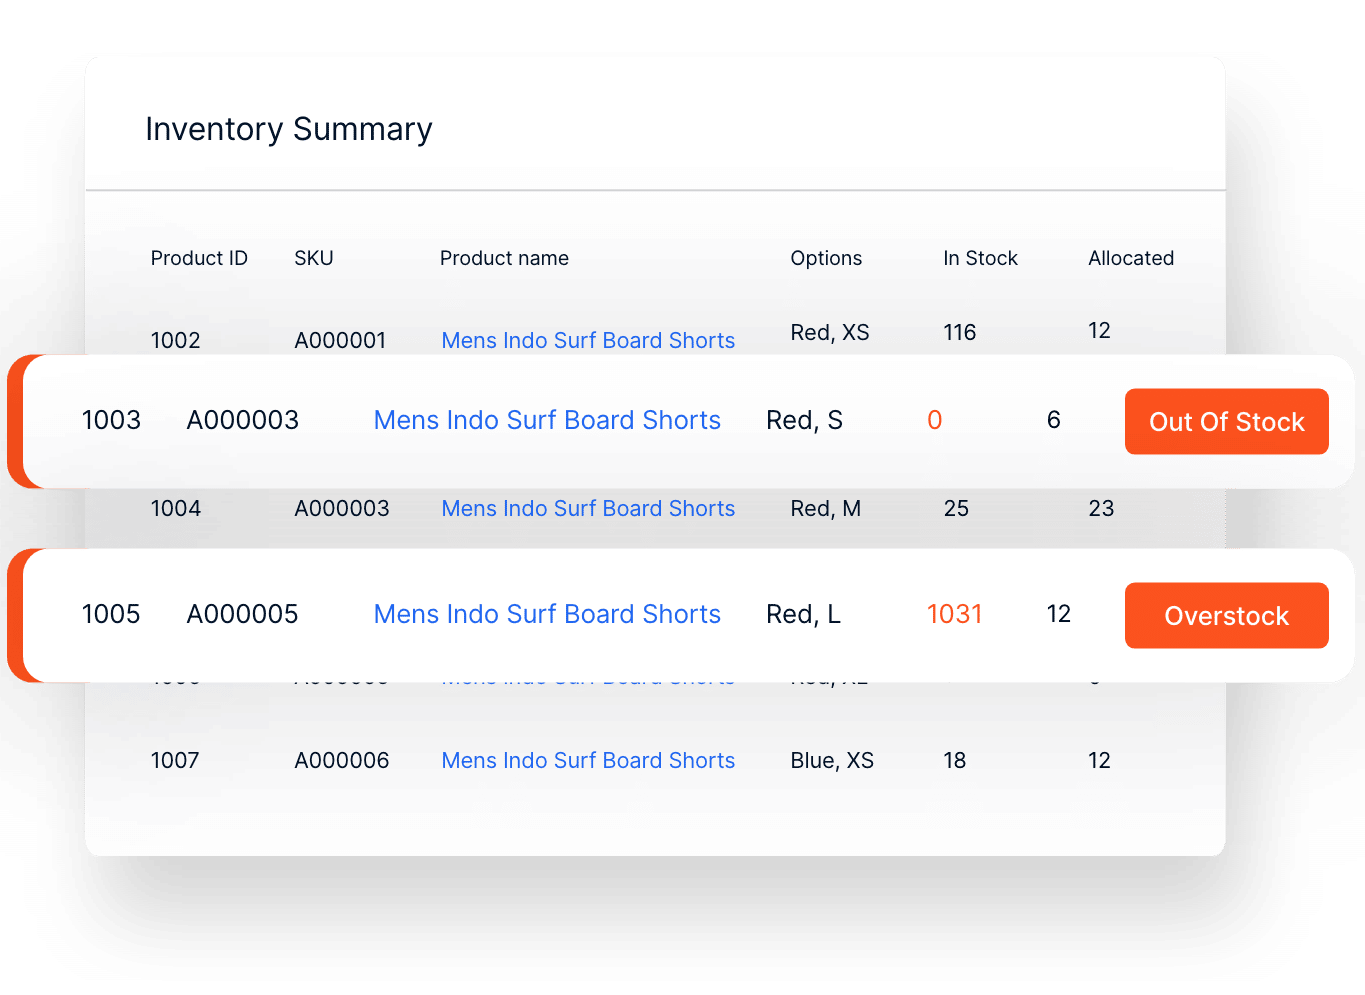Viewport: 1365px width, 995px height.
Task: Click product ID 1002
Action: [x=176, y=340]
